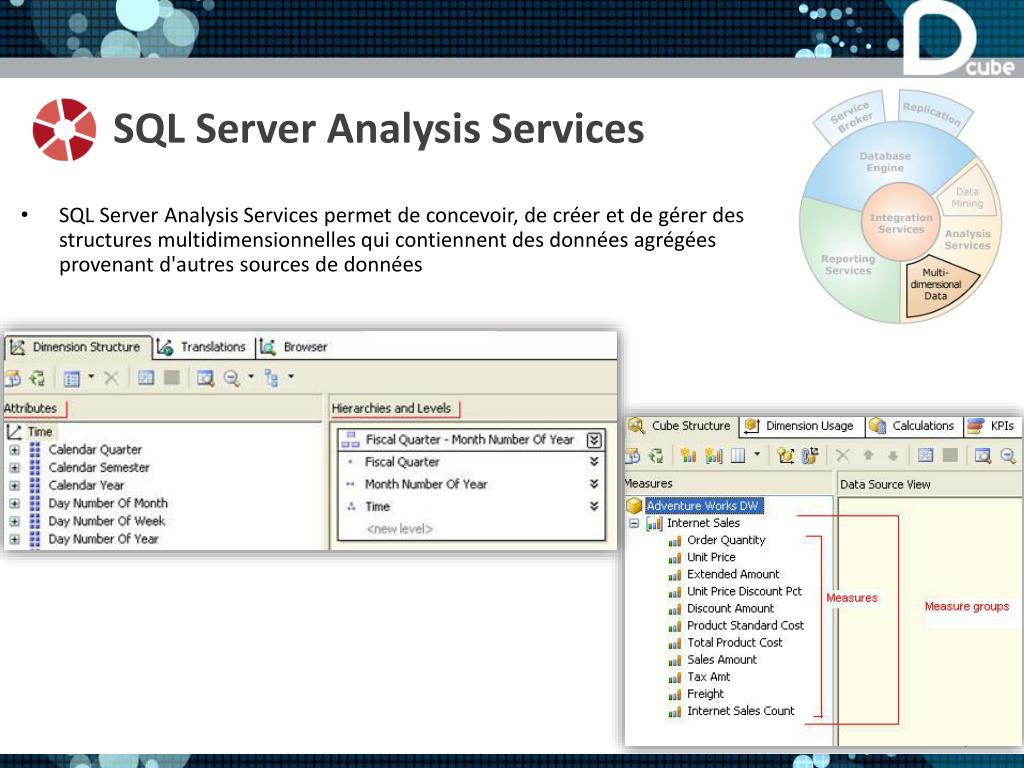Click the Internet Sales measure group icon

[x=654, y=523]
